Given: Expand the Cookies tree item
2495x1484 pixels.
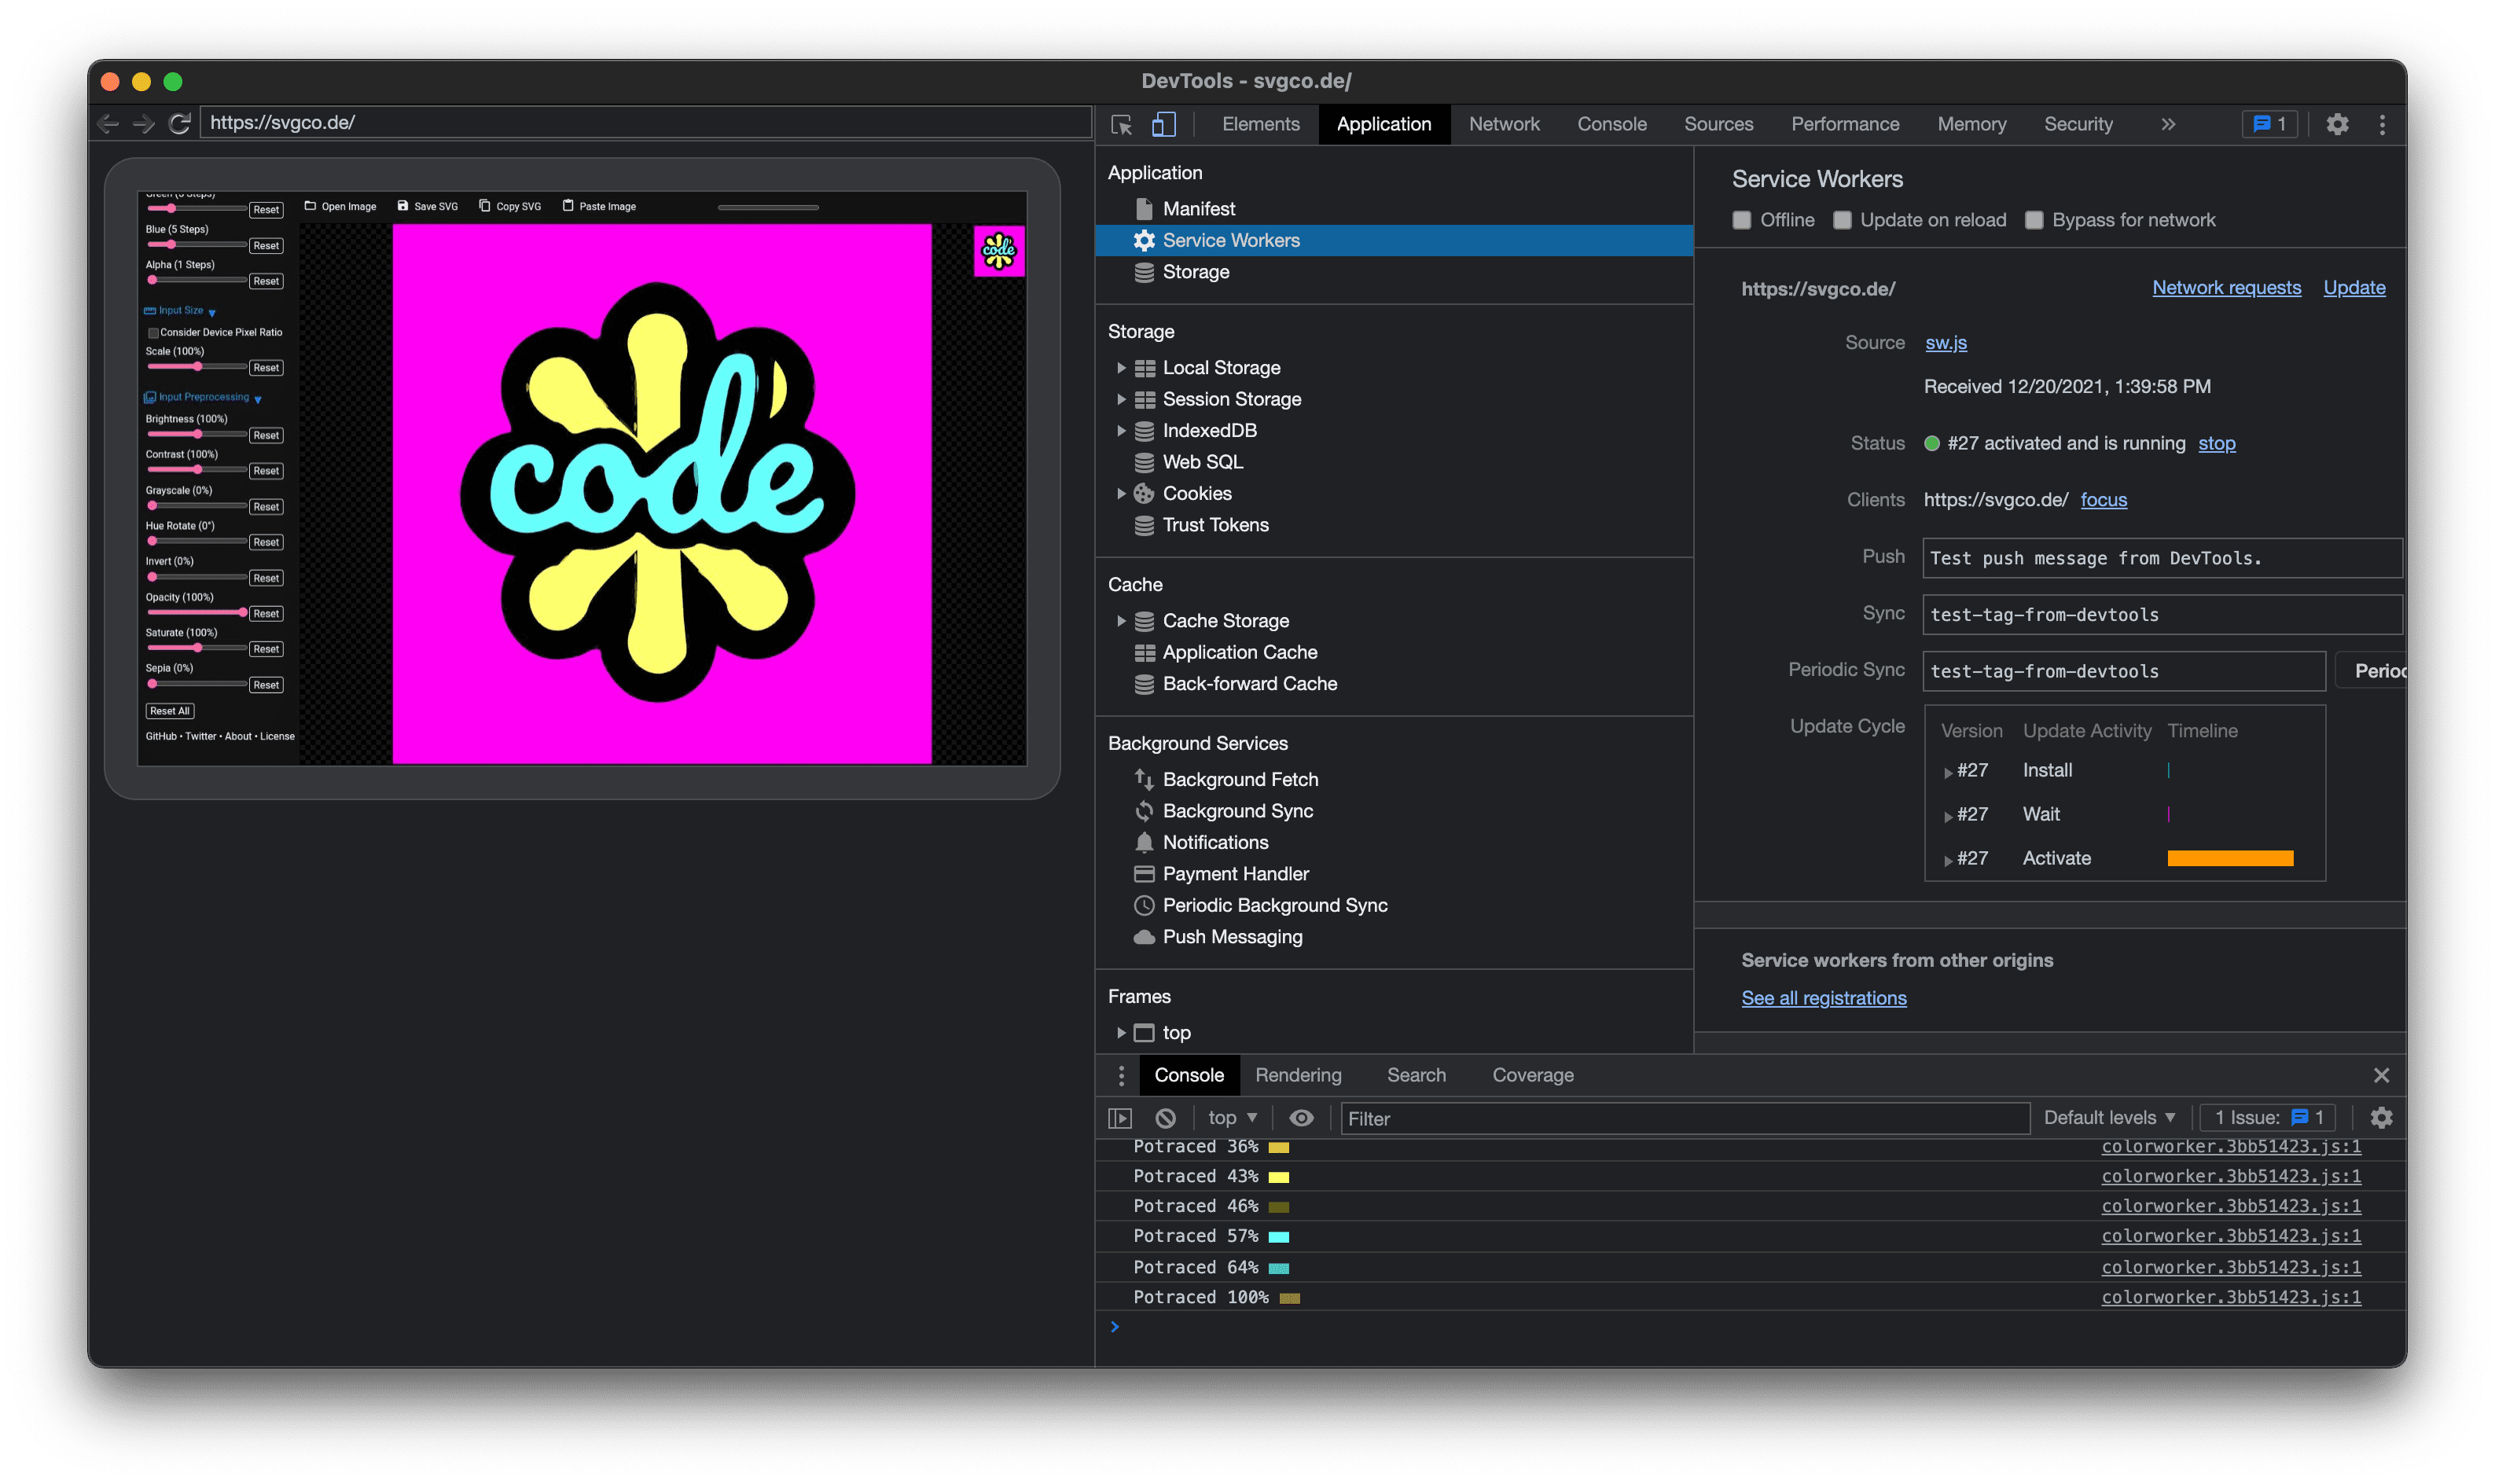Looking at the screenshot, I should [1118, 493].
